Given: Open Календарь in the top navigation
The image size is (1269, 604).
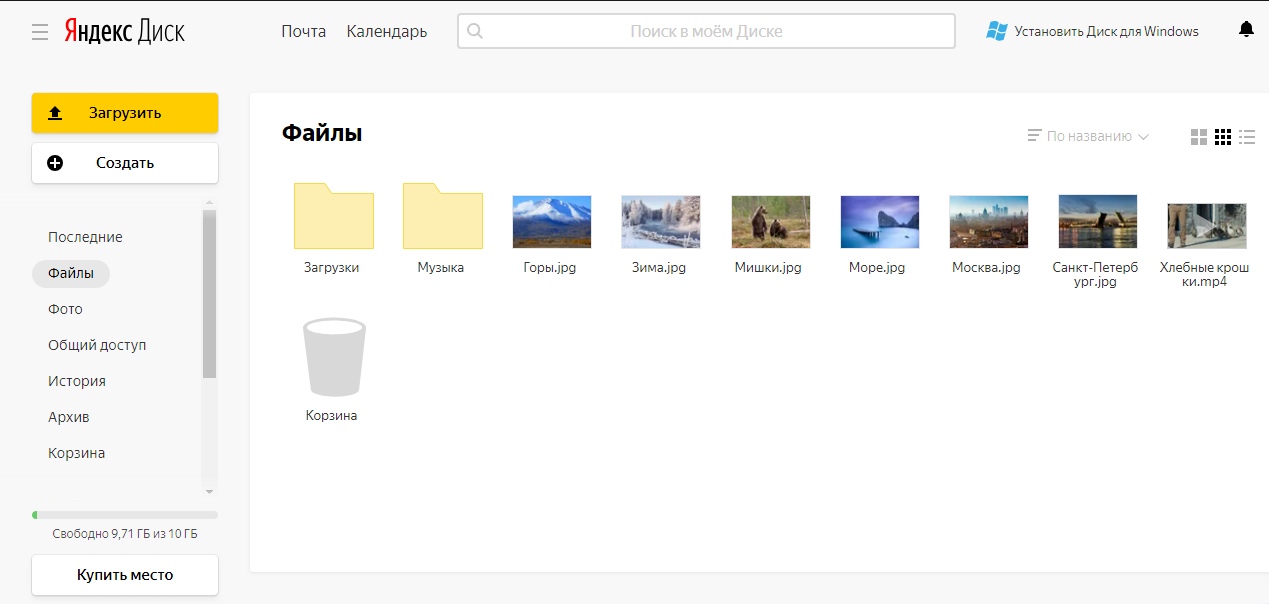Looking at the screenshot, I should [x=387, y=31].
